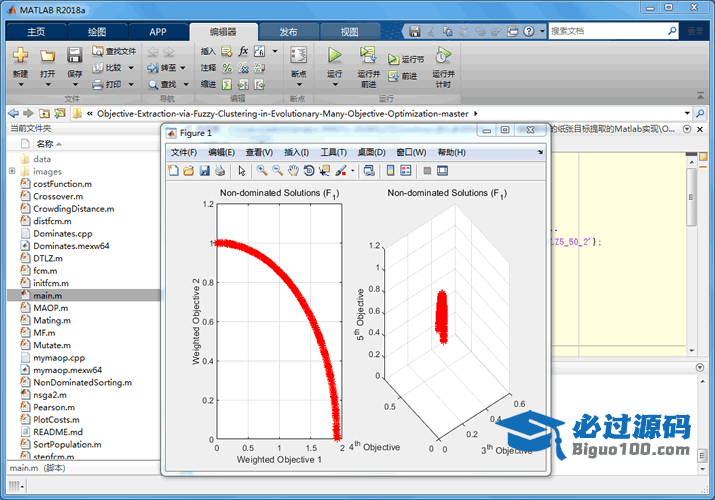The width and height of the screenshot is (715, 500).
Task: Select the Pan hand tool in Figure 1
Action: point(293,171)
